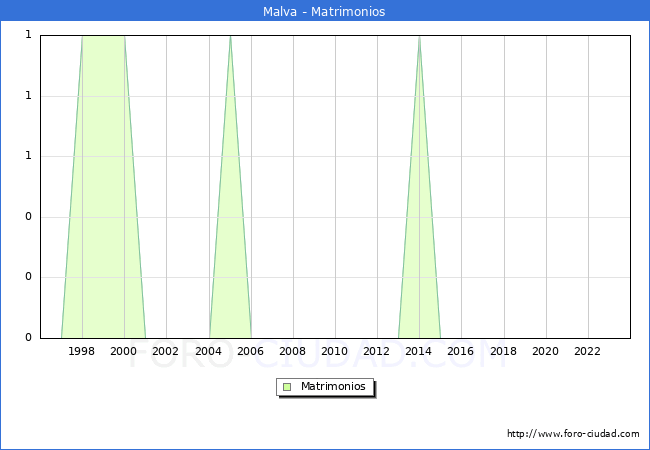Choose the 2016 label on horizontal axis

click(461, 351)
